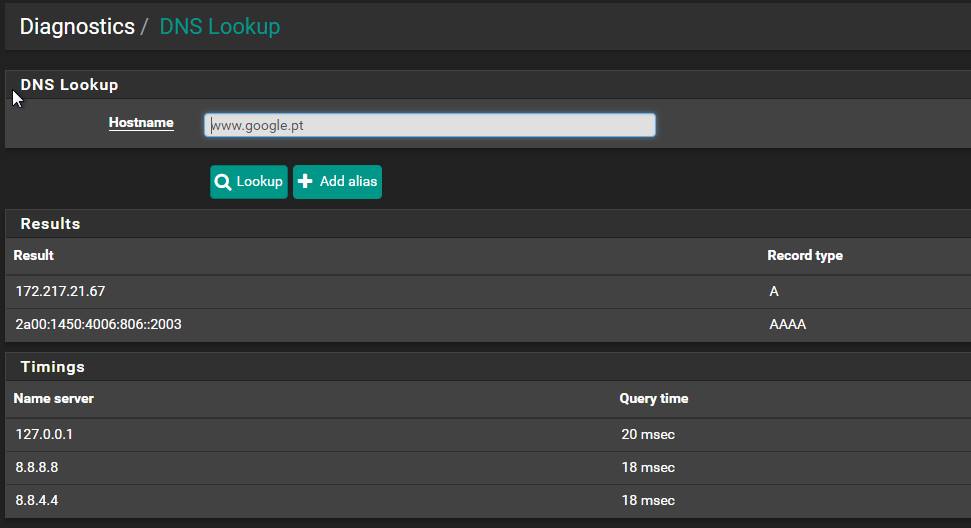Click the AAAA record type cell
971x528 pixels.
click(x=787, y=324)
